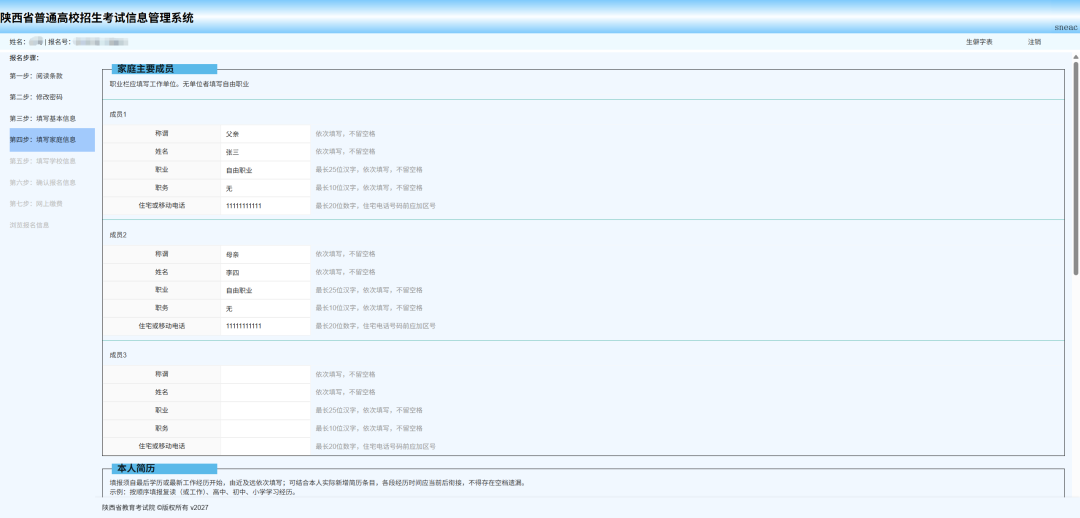Image resolution: width=1080 pixels, height=518 pixels.
Task: Click hint 职业栏应填写工作单位 text
Action: (x=179, y=83)
